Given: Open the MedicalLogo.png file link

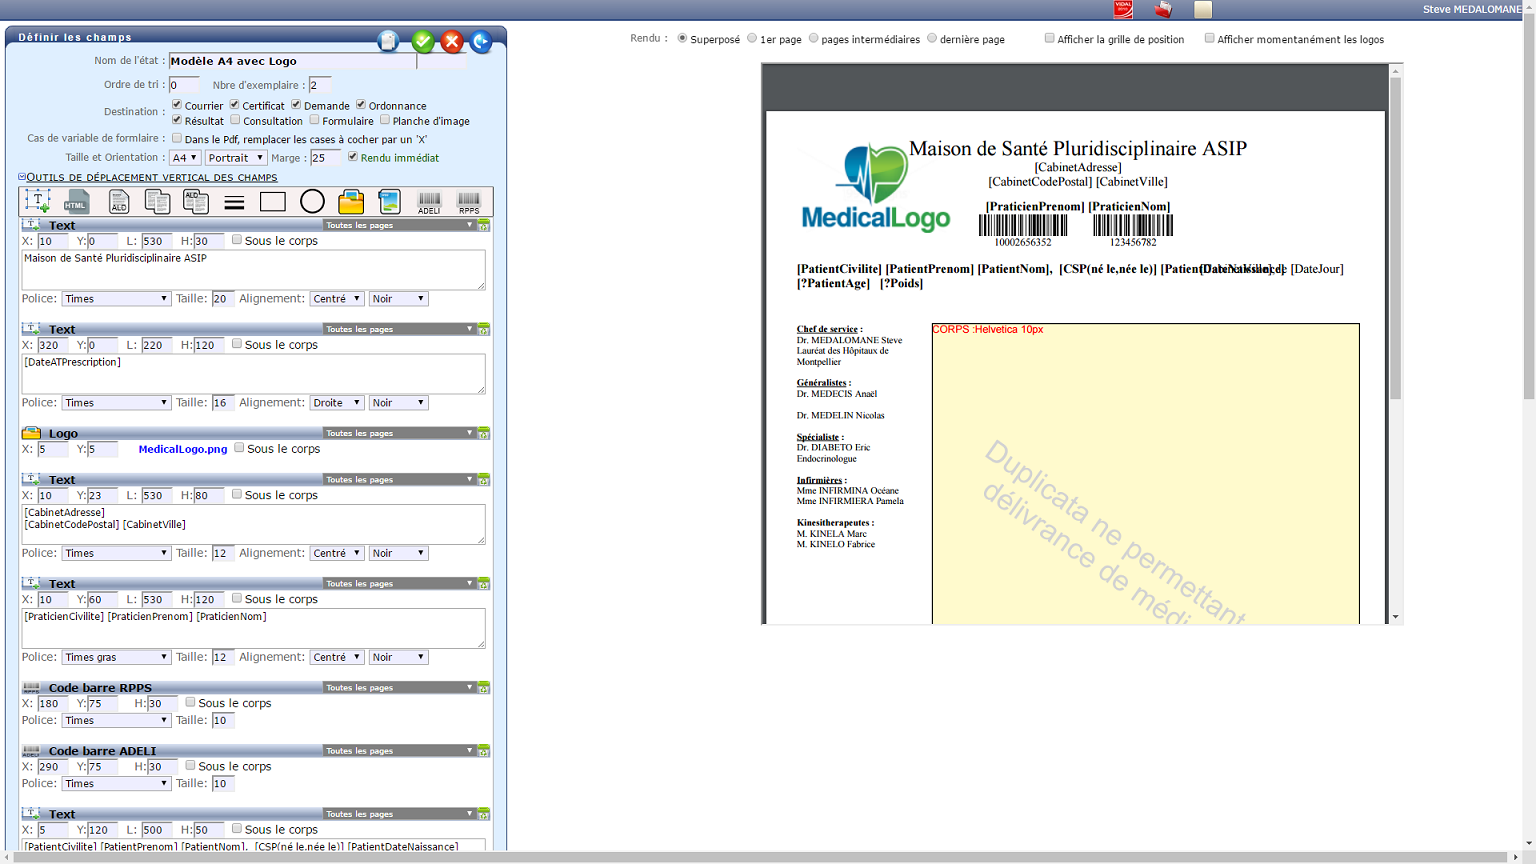Looking at the screenshot, I should [x=182, y=449].
